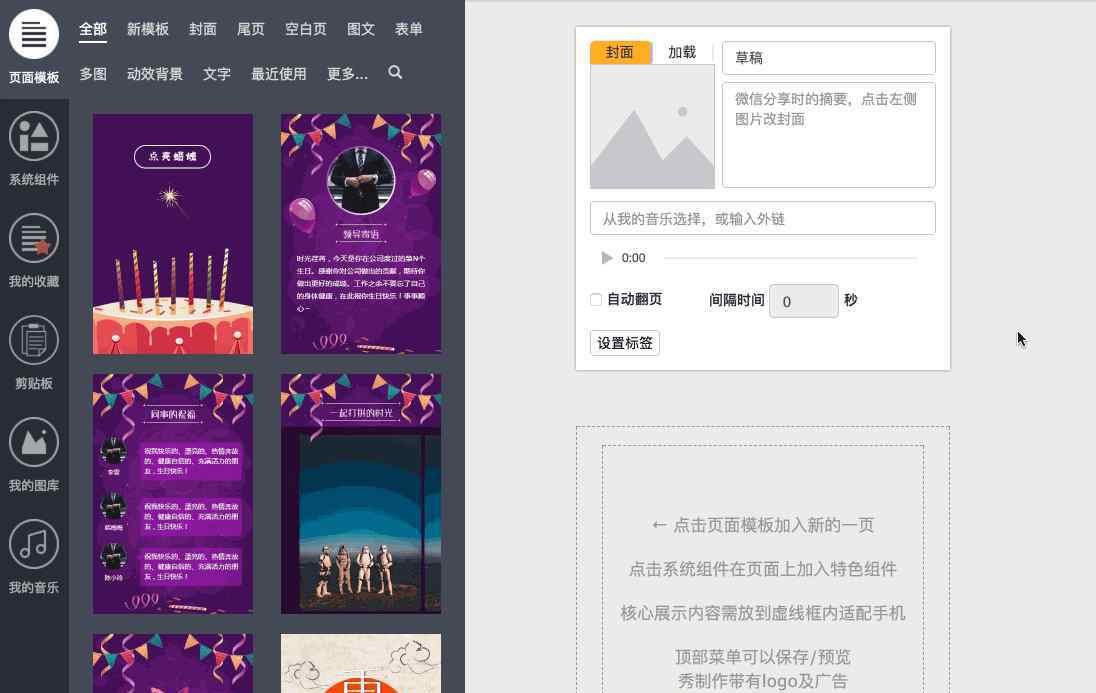This screenshot has width=1096, height=693.
Task: Select the 空白页 category tab
Action: (x=306, y=29)
